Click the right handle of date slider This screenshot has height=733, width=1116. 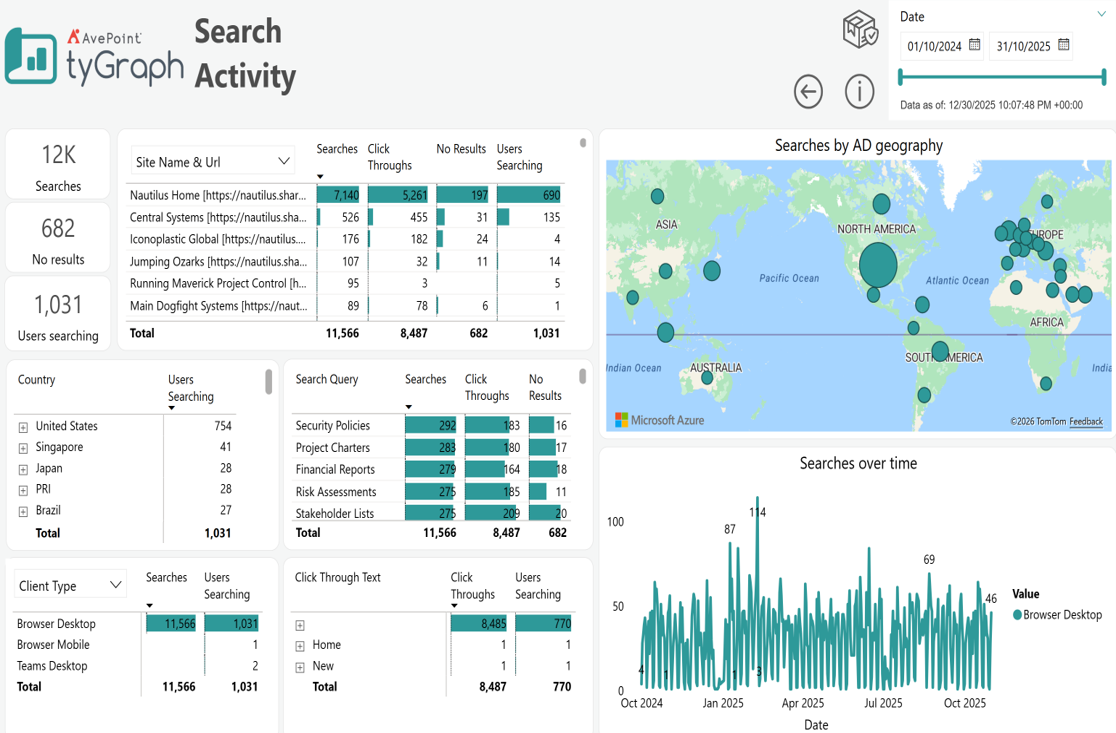(1104, 77)
